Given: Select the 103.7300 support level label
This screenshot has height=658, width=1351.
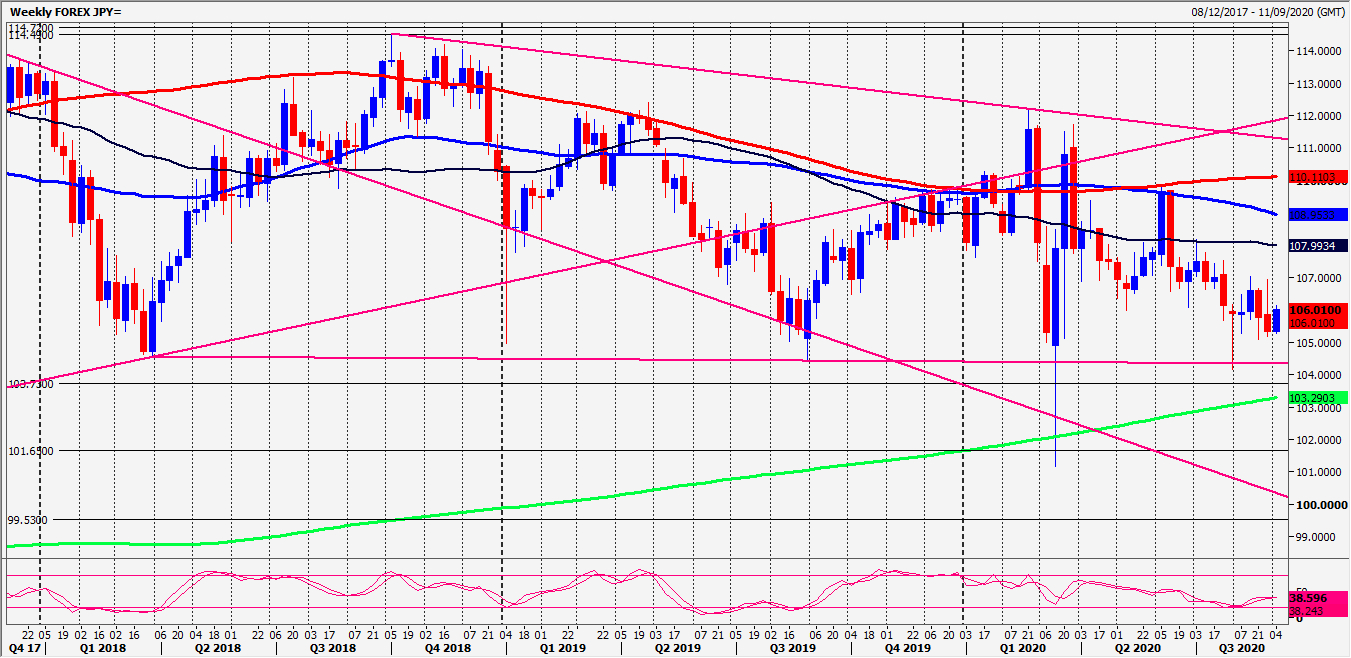Looking at the screenshot, I should tap(28, 384).
